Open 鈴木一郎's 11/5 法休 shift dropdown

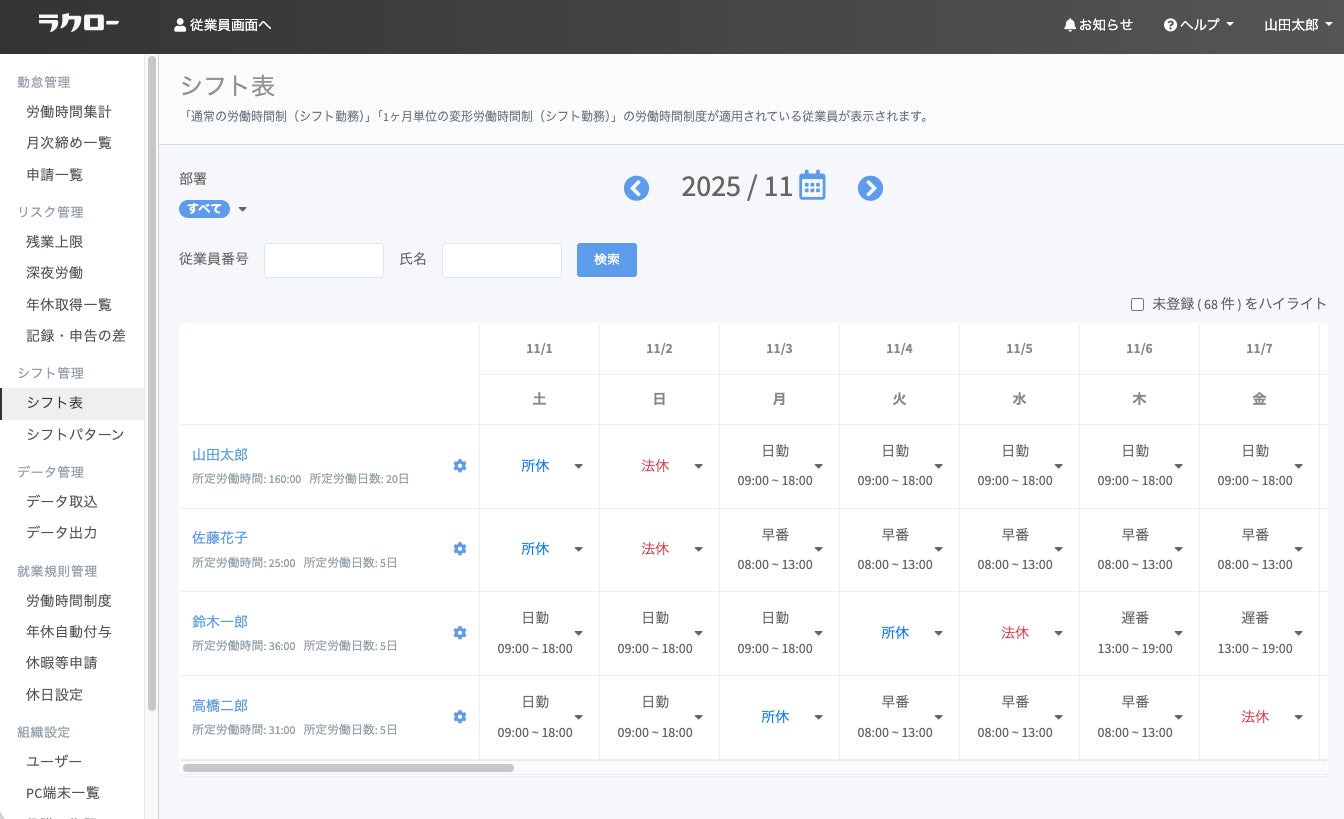pyautogui.click(x=1058, y=633)
